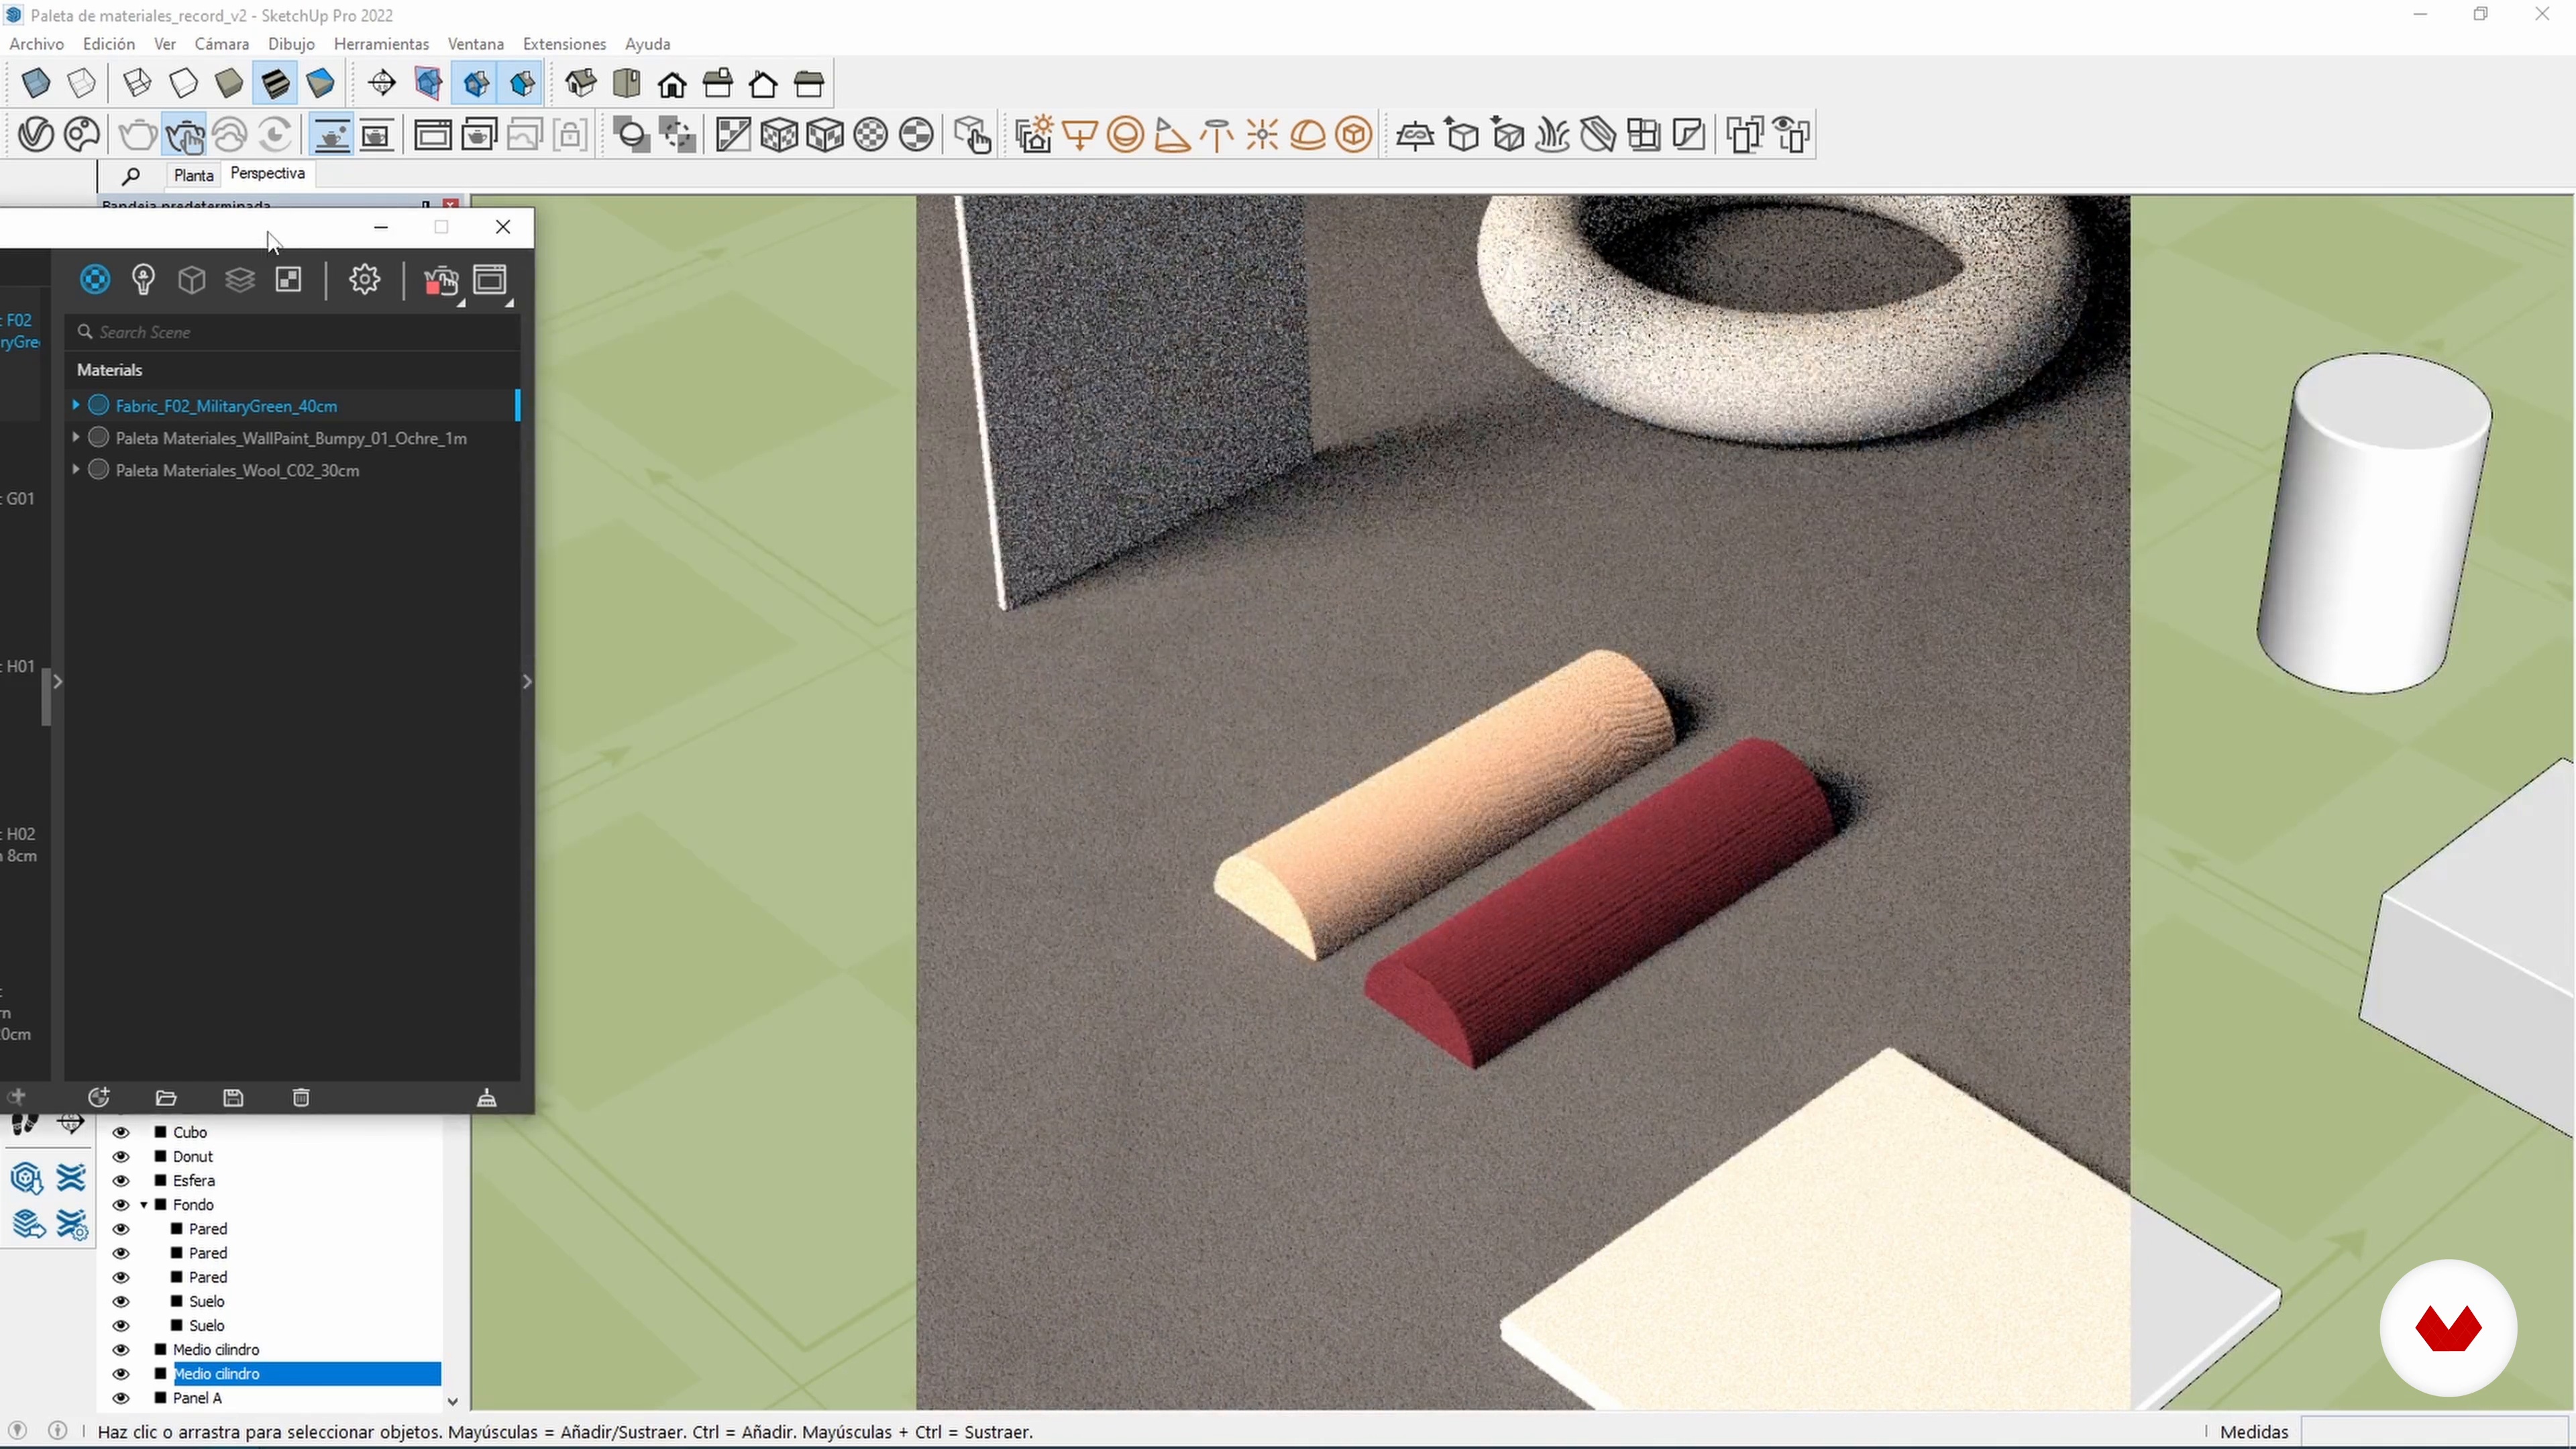Select the X-Ray face style
The height and width of the screenshot is (1449, 2576).
[36, 83]
